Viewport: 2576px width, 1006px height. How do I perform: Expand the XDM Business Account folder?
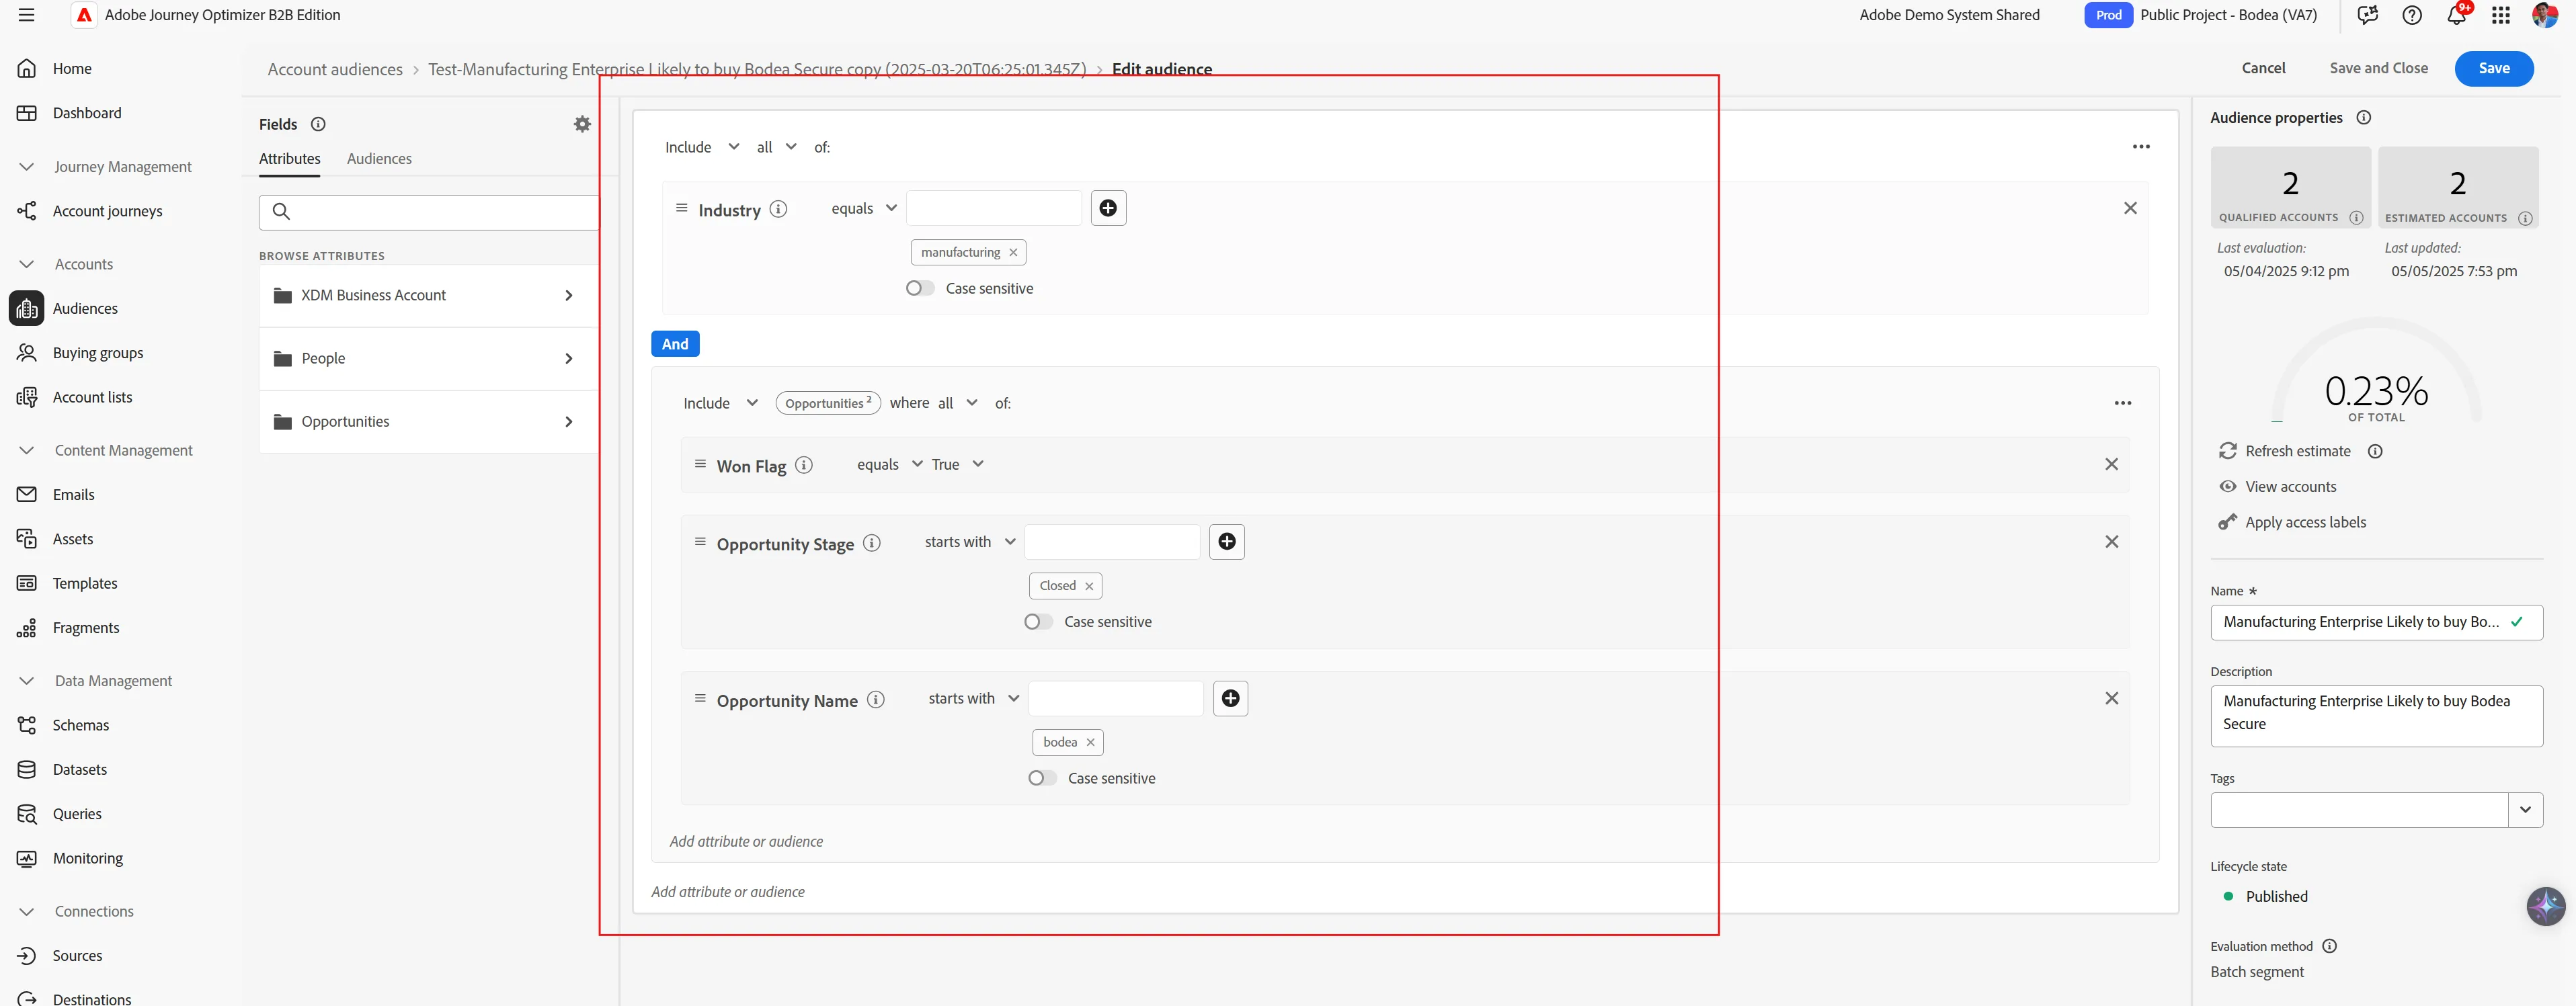tap(428, 295)
